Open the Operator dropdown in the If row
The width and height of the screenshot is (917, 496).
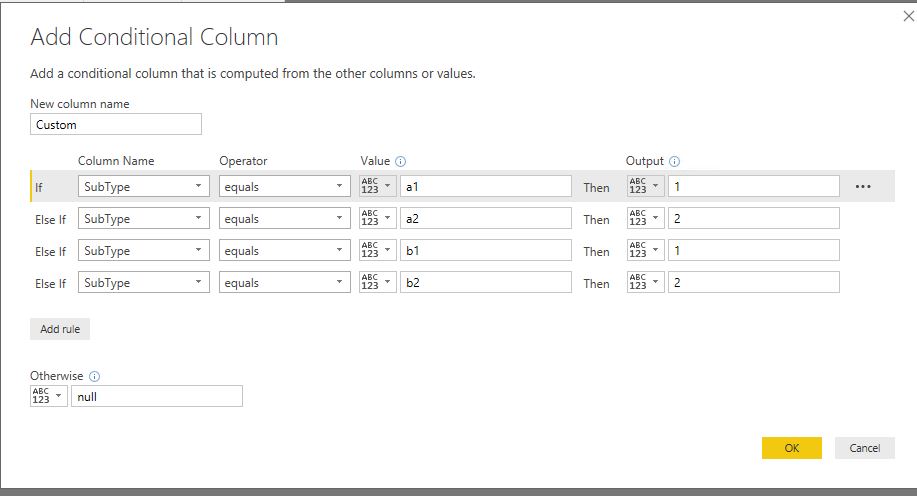pyautogui.click(x=285, y=186)
